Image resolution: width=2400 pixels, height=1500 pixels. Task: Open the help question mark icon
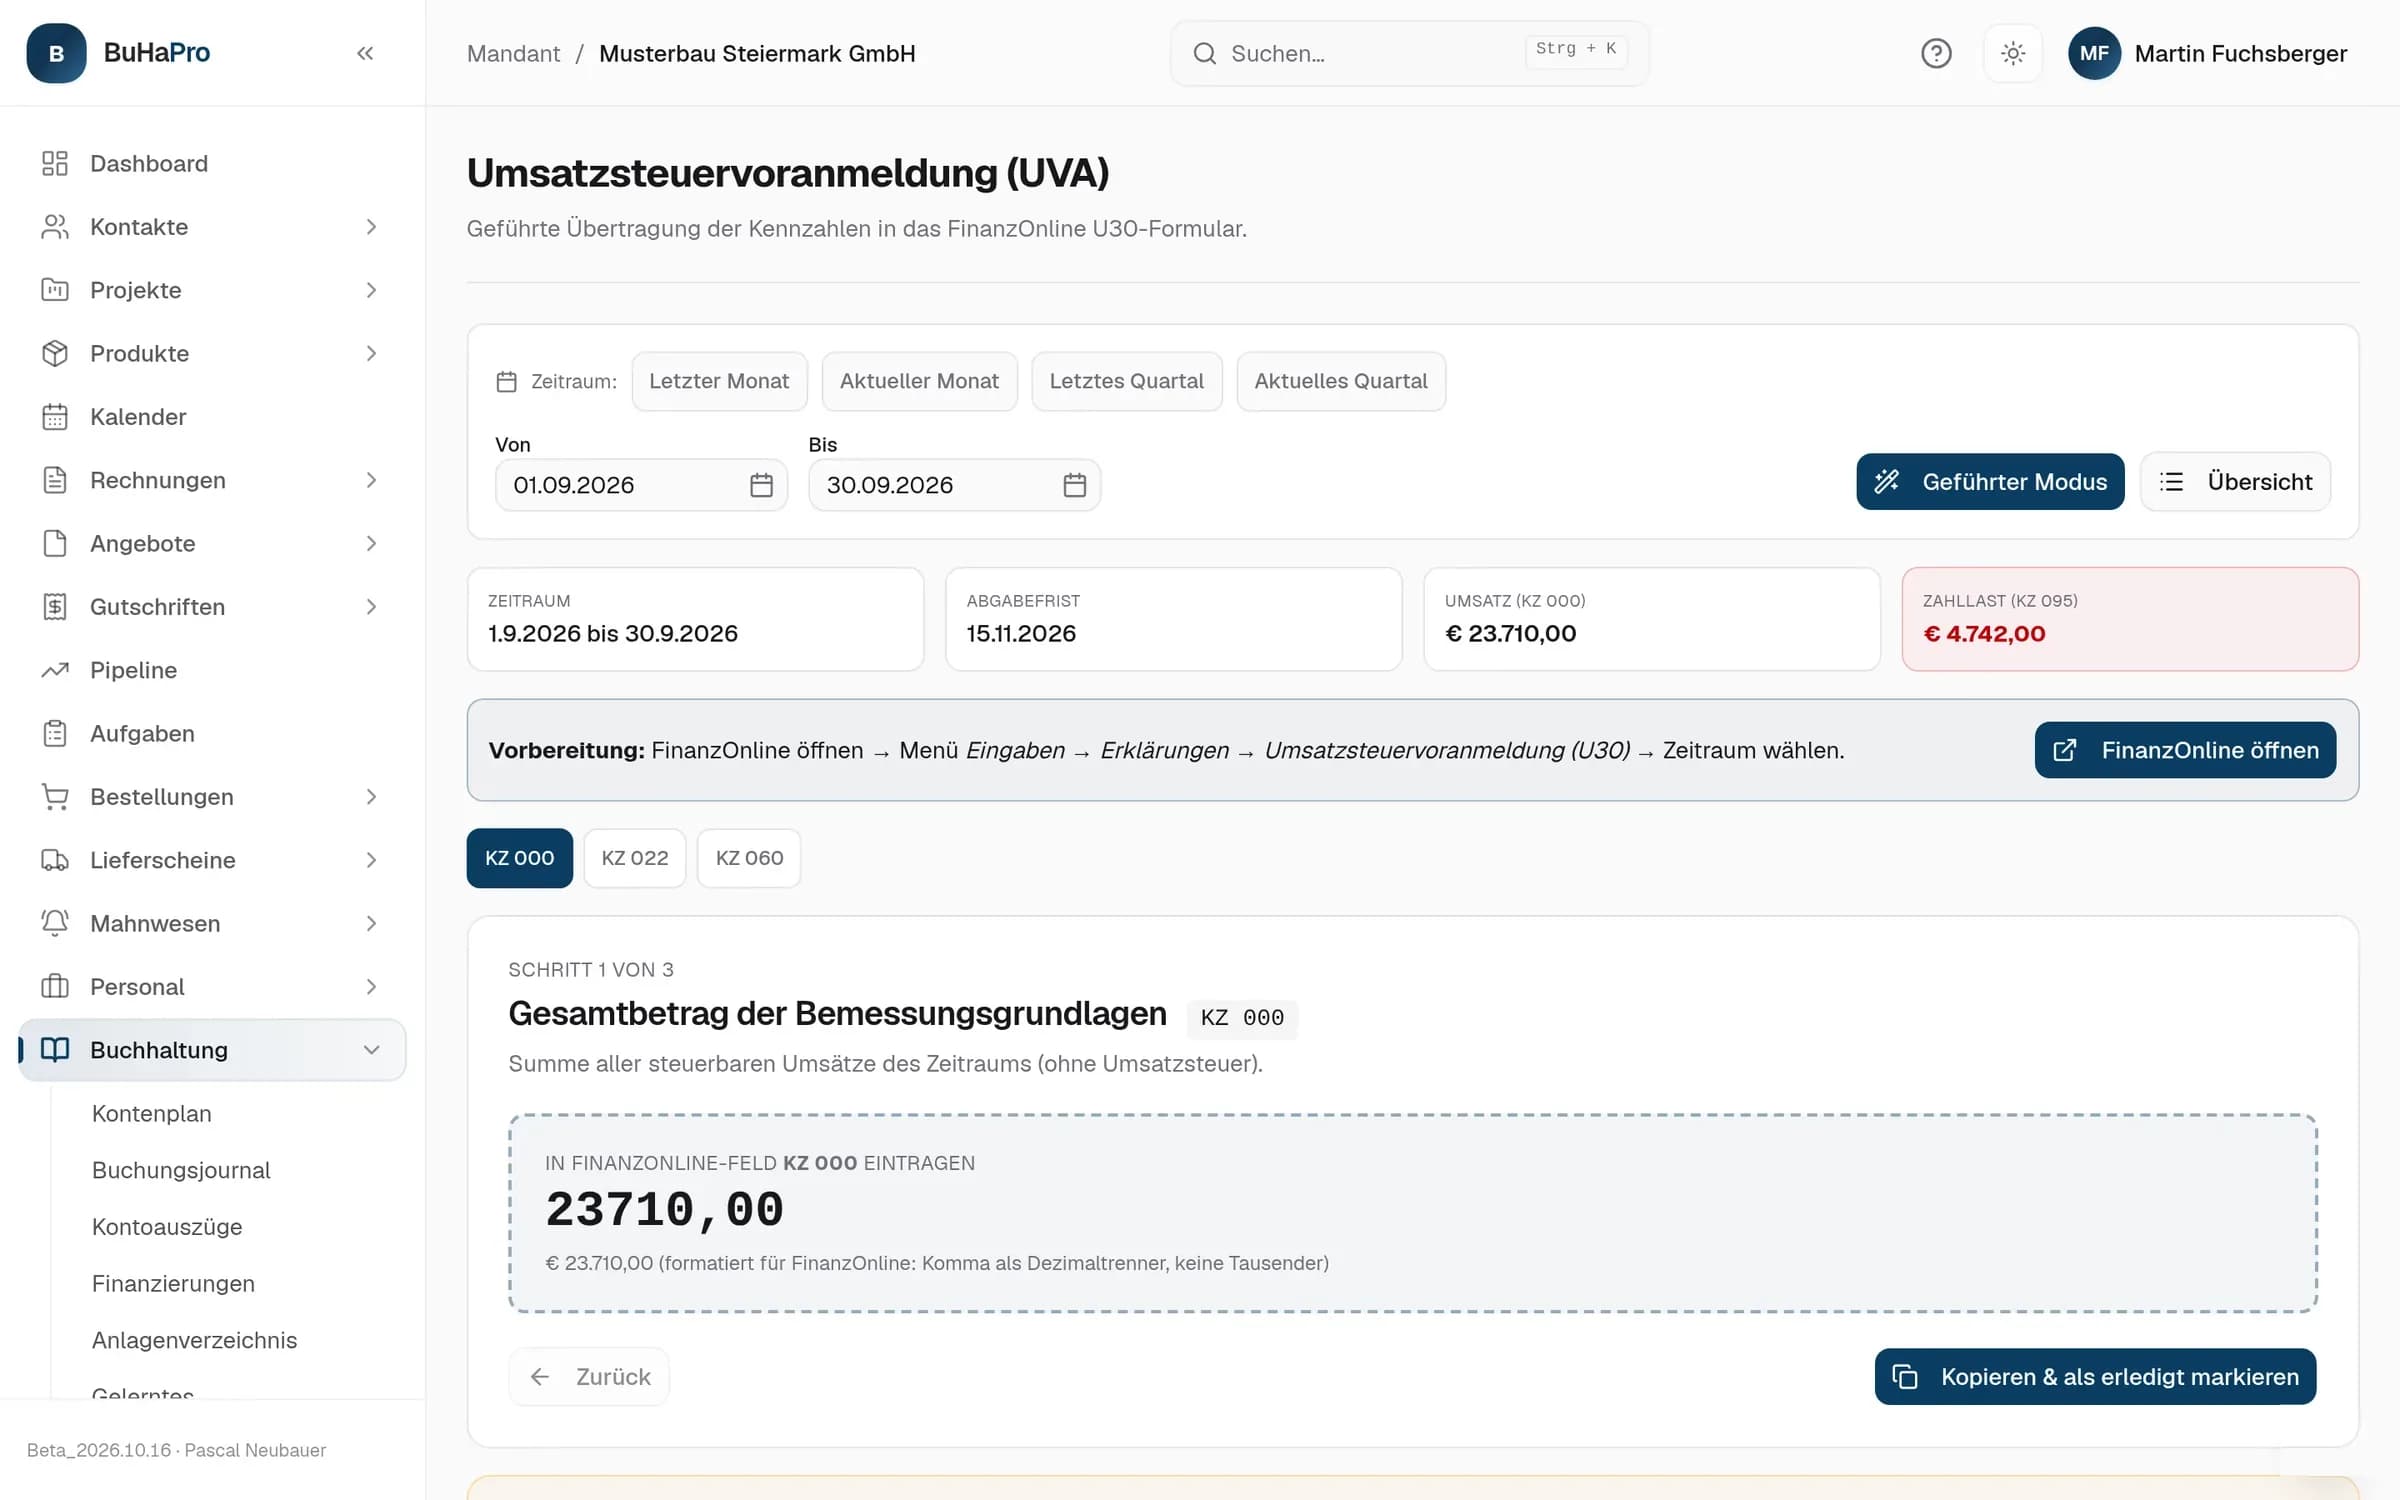pyautogui.click(x=1936, y=53)
